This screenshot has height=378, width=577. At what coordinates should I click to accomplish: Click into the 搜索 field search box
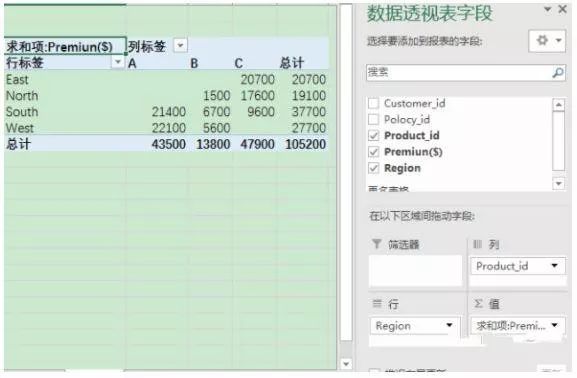[x=459, y=73]
